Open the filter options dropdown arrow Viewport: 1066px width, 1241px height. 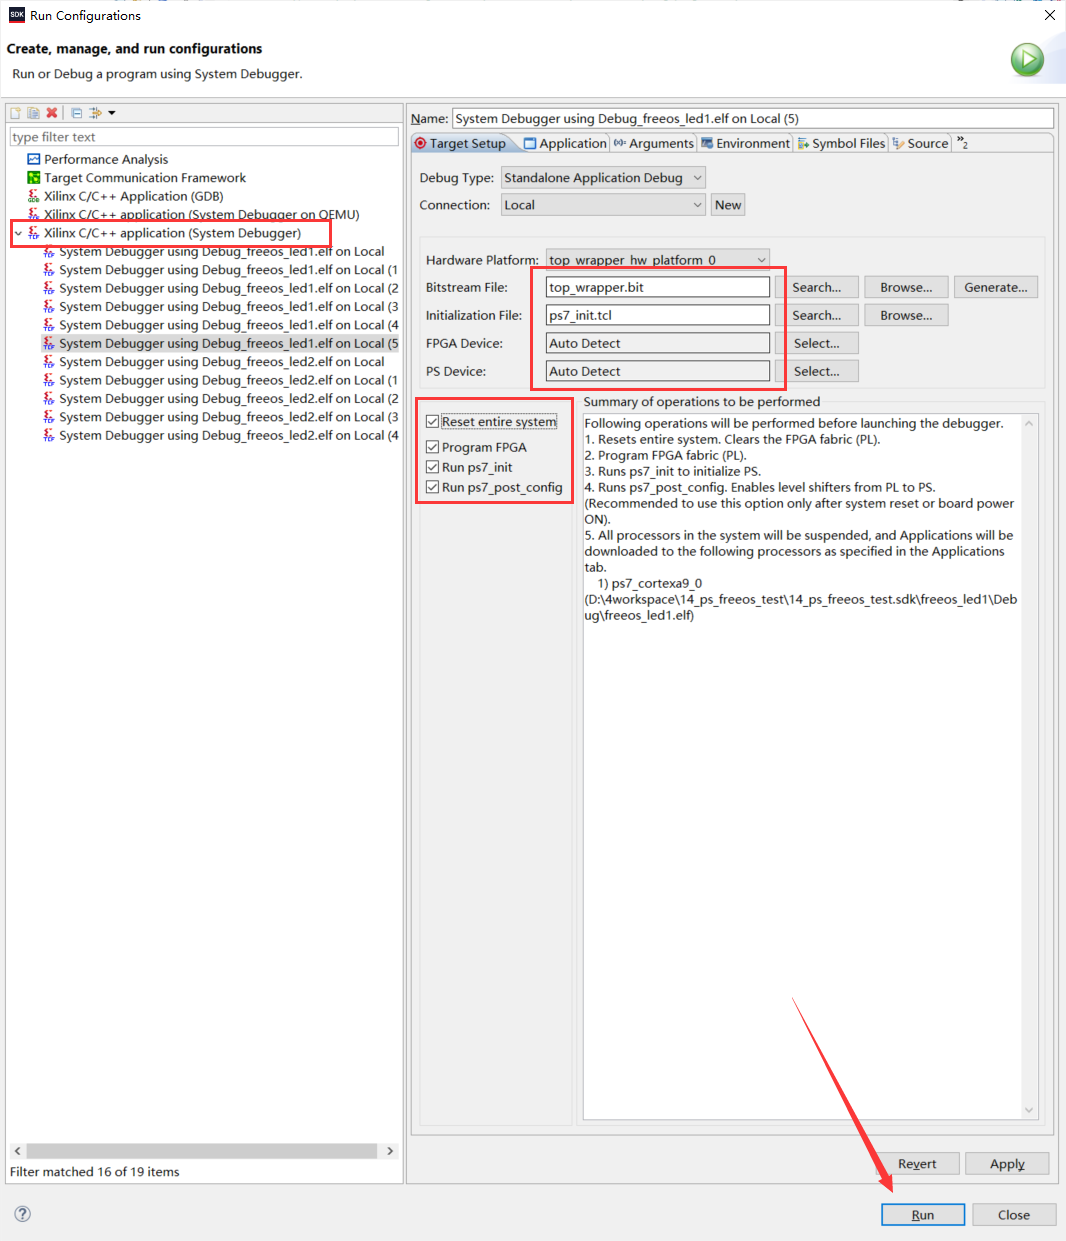[112, 113]
